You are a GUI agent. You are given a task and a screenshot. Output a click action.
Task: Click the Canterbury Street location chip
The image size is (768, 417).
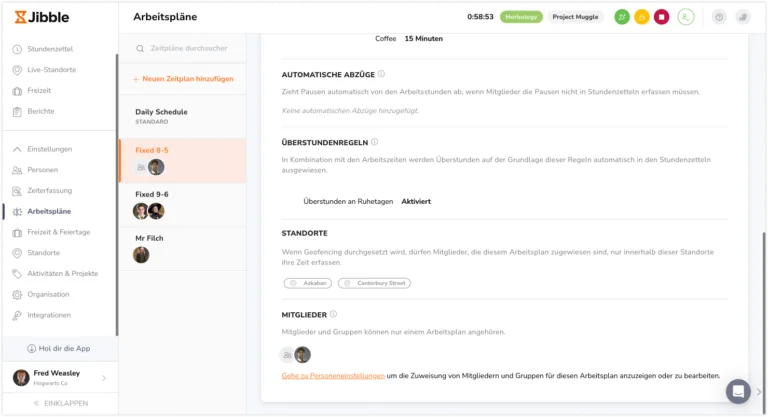(x=374, y=283)
